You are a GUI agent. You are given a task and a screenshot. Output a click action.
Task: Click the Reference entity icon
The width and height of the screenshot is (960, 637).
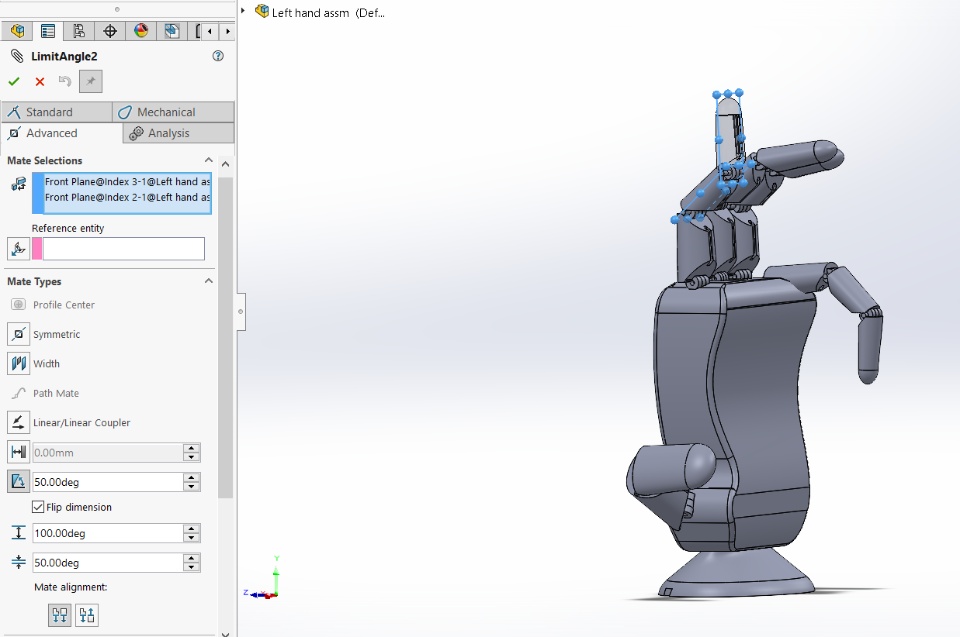coord(18,249)
